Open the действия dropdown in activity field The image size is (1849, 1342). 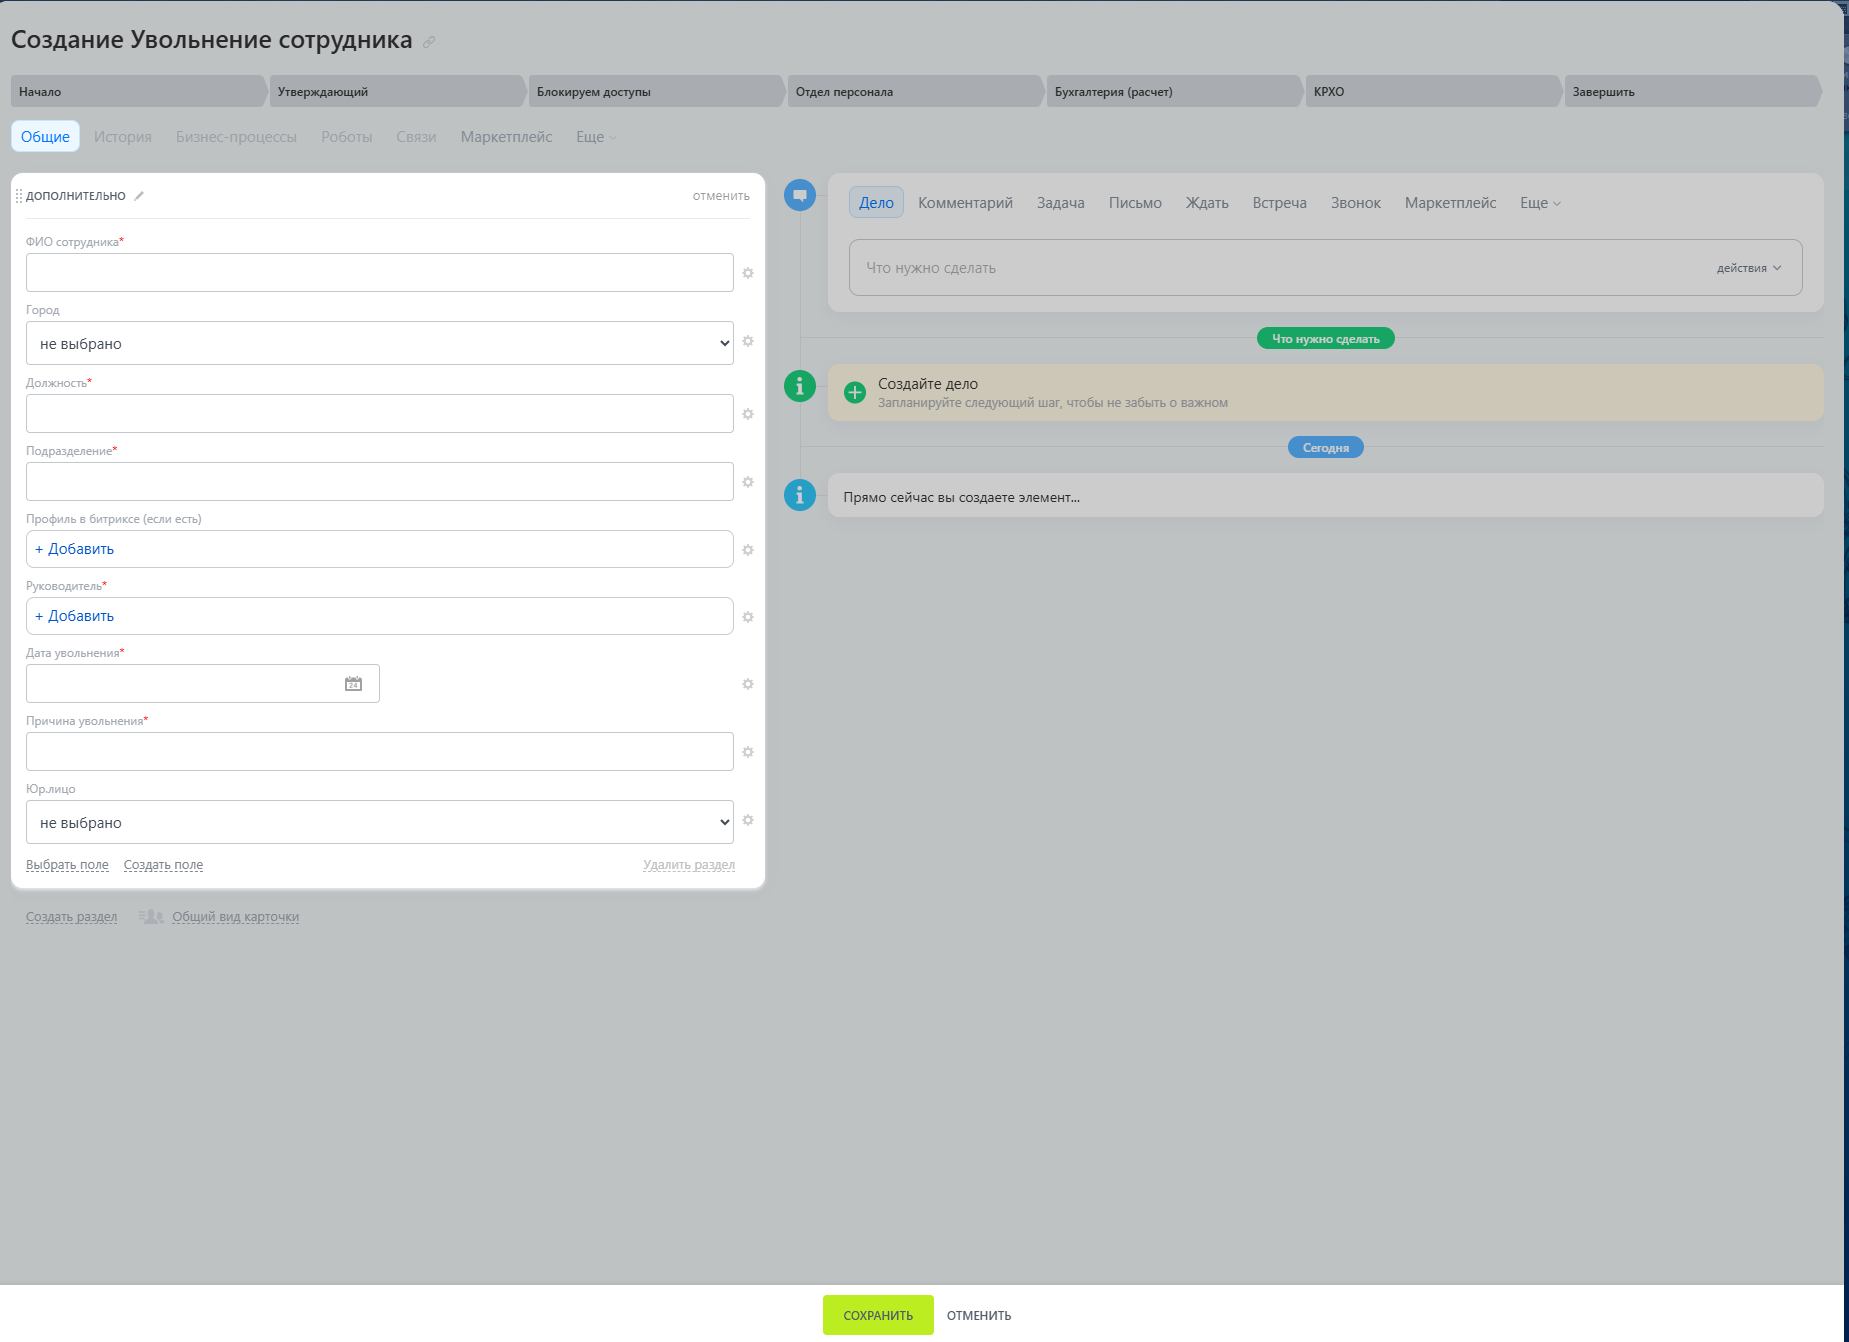[x=1749, y=268]
